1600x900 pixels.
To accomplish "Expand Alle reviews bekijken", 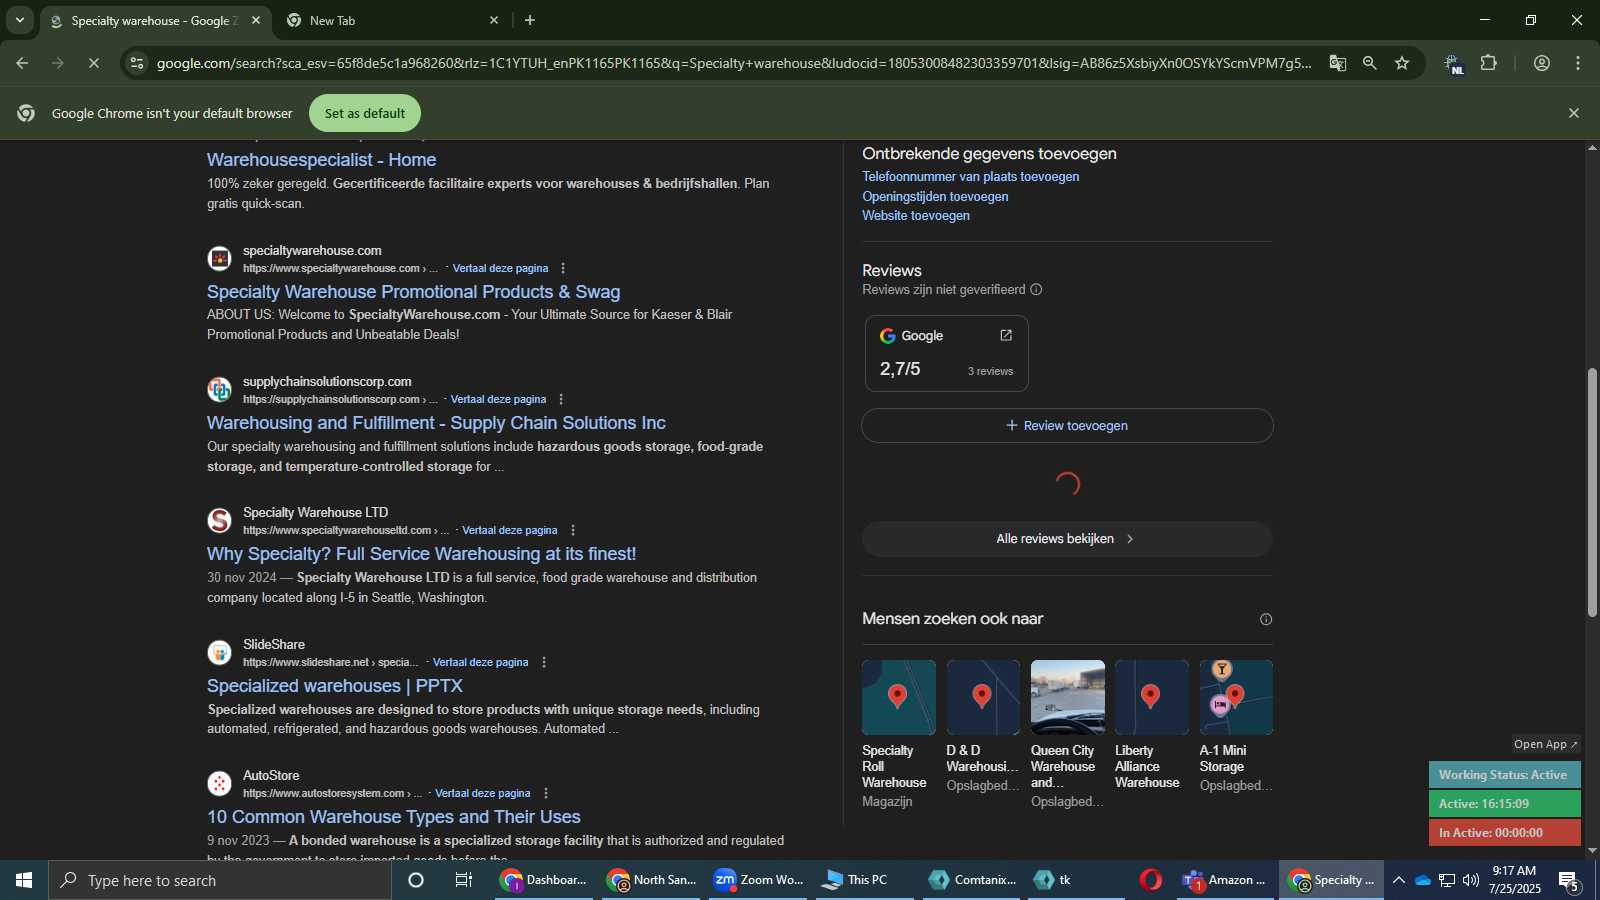I will point(1067,539).
